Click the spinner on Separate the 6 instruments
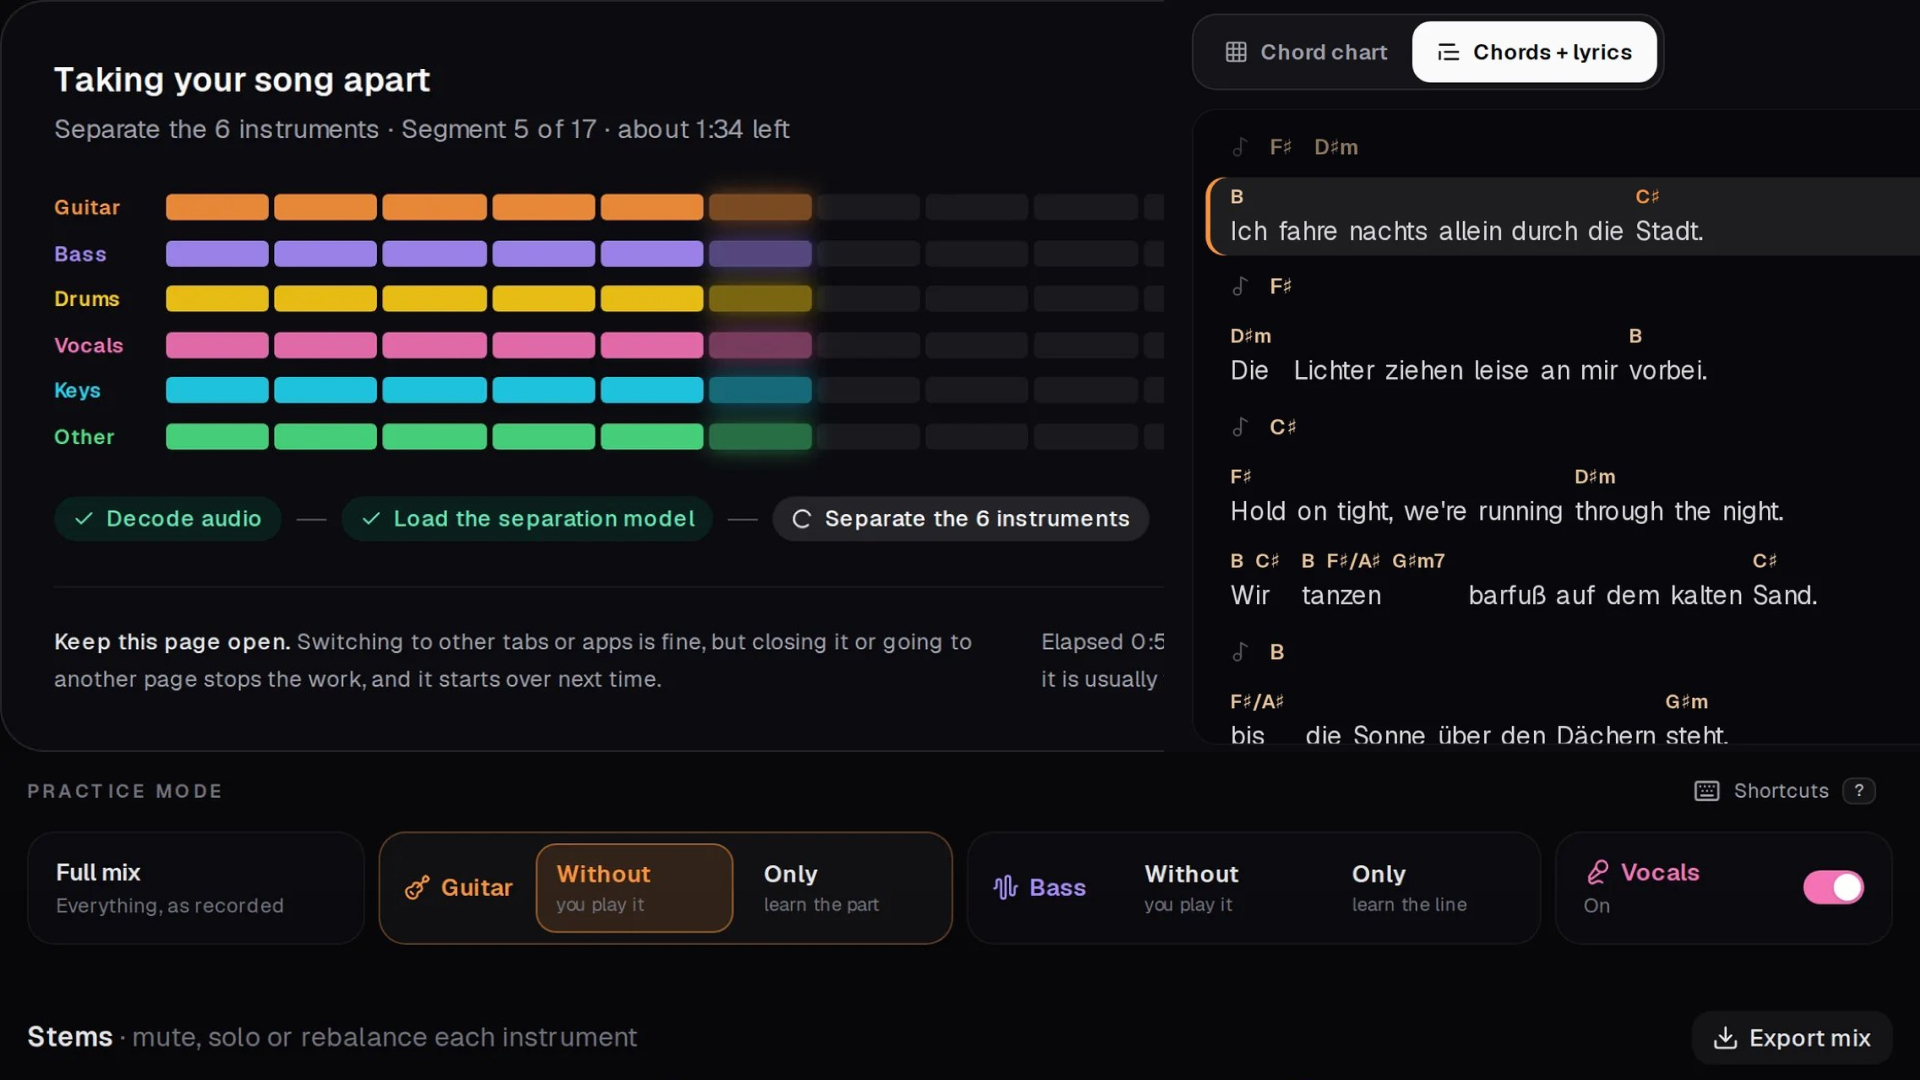The height and width of the screenshot is (1080, 1920). coord(801,519)
